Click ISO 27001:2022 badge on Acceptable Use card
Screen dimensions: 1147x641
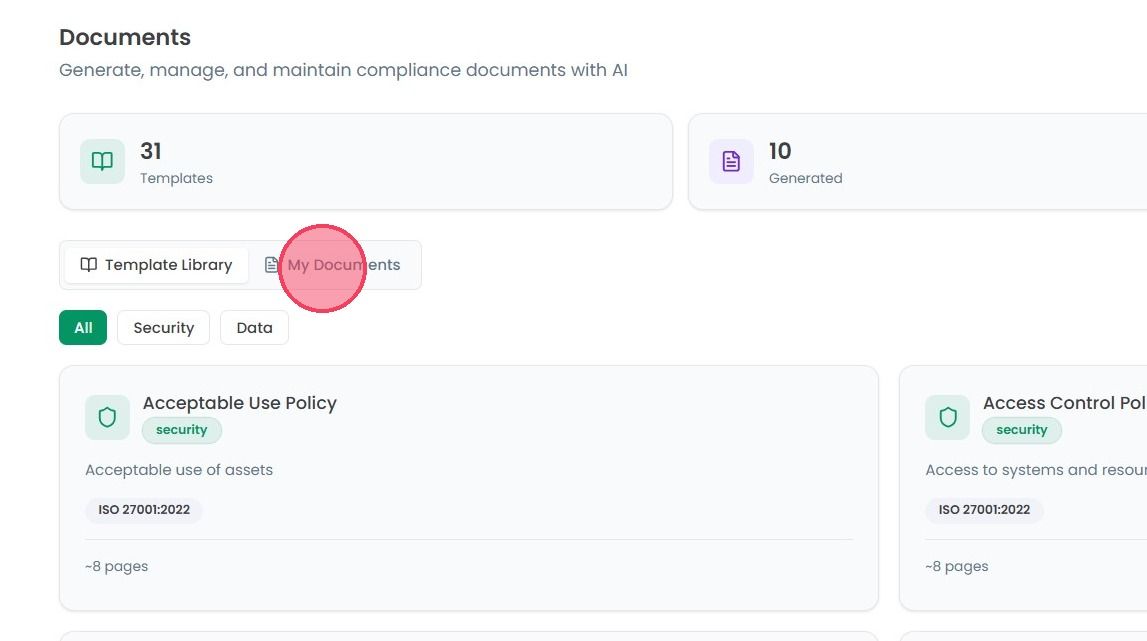click(144, 509)
